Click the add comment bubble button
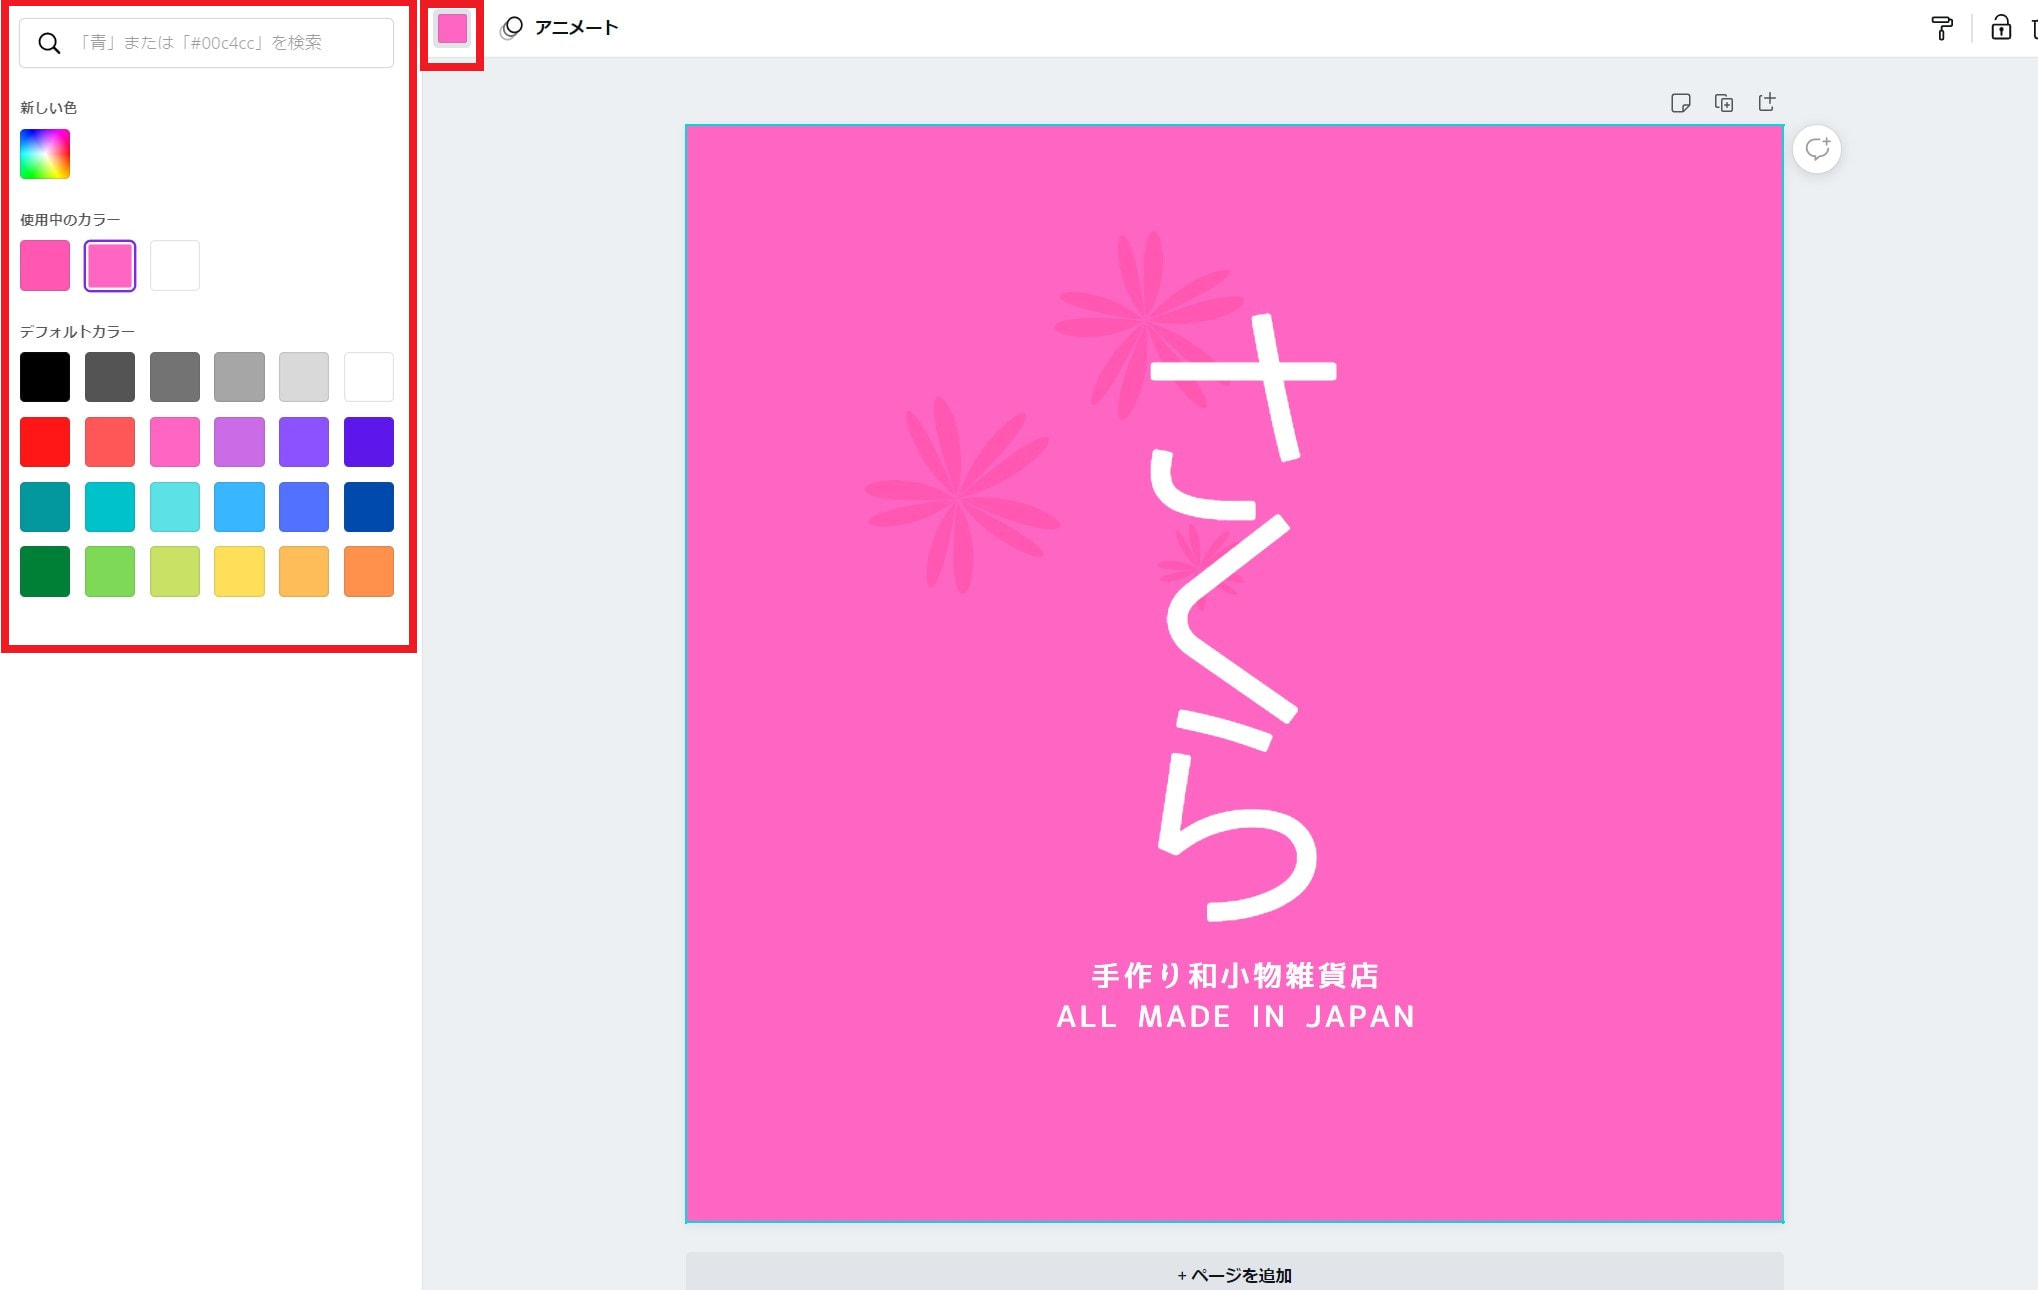 coord(1817,150)
